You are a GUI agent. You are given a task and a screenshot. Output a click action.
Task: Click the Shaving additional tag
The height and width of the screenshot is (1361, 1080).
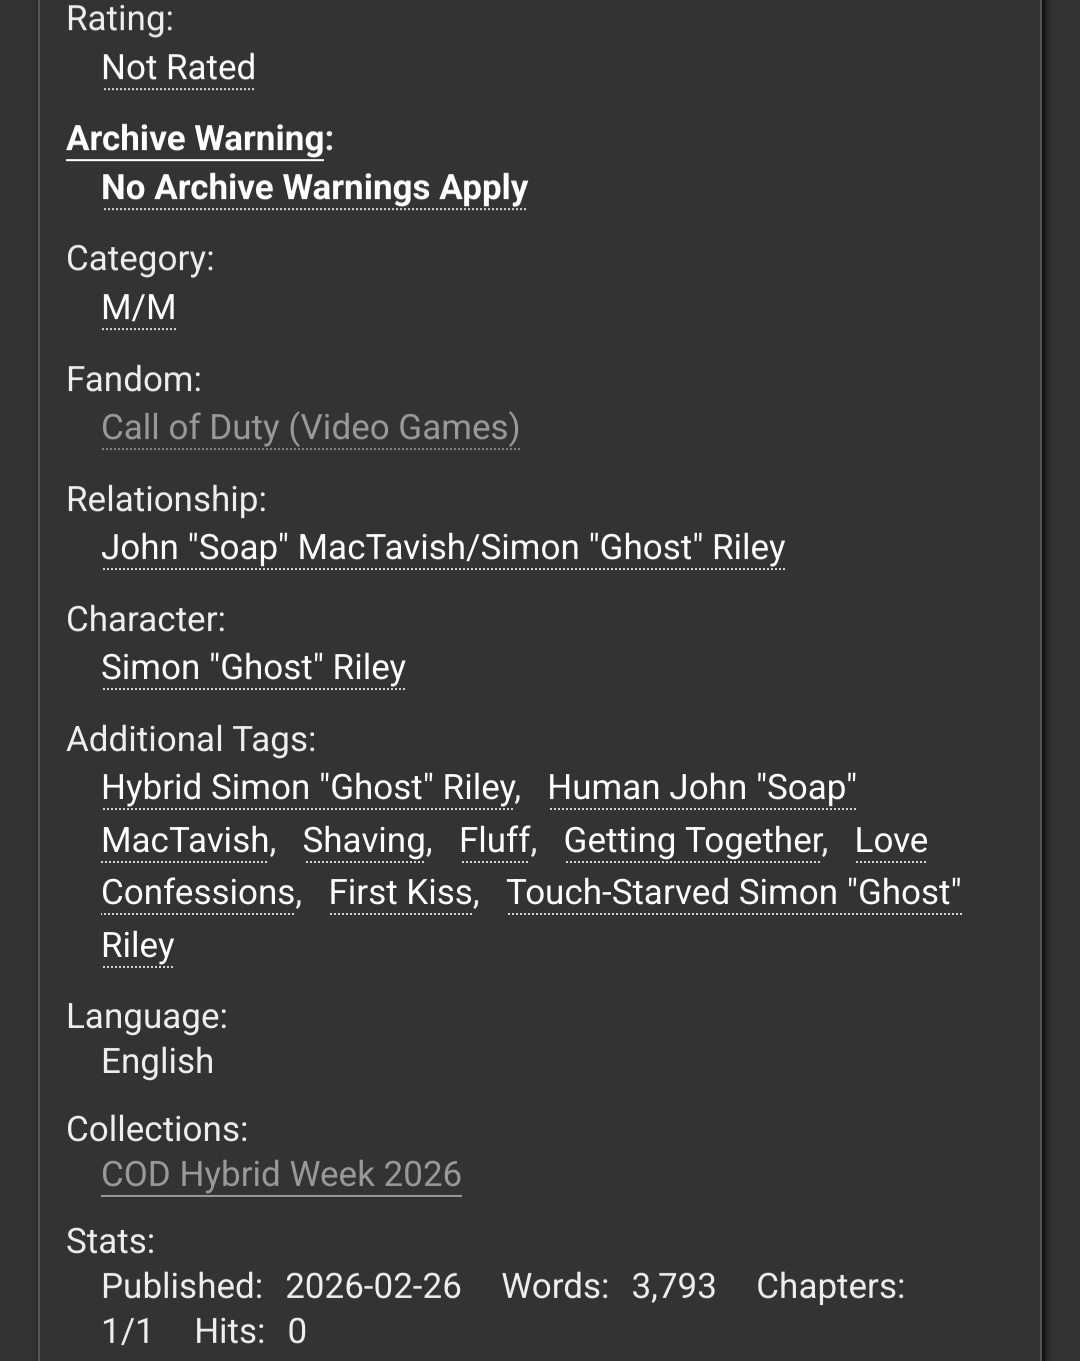(x=365, y=841)
